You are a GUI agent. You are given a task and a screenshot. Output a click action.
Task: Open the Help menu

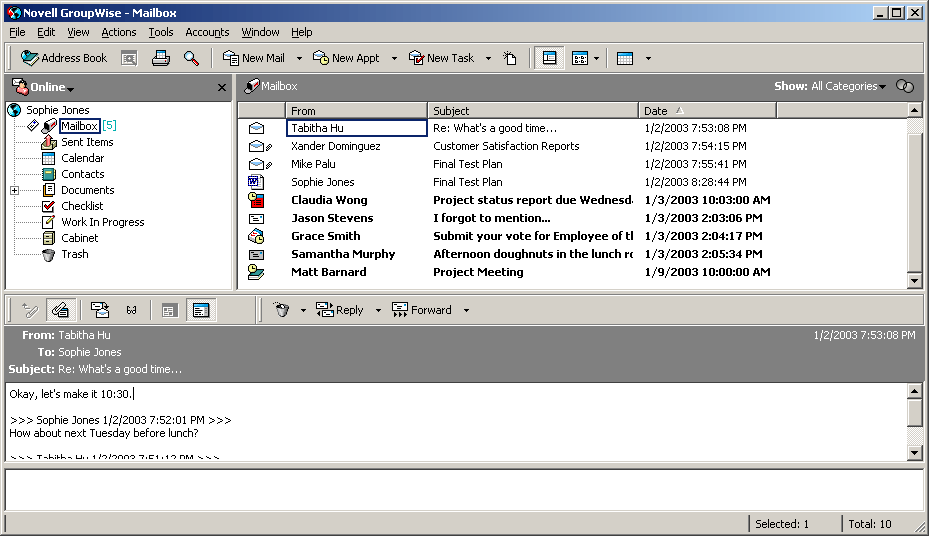tap(302, 32)
